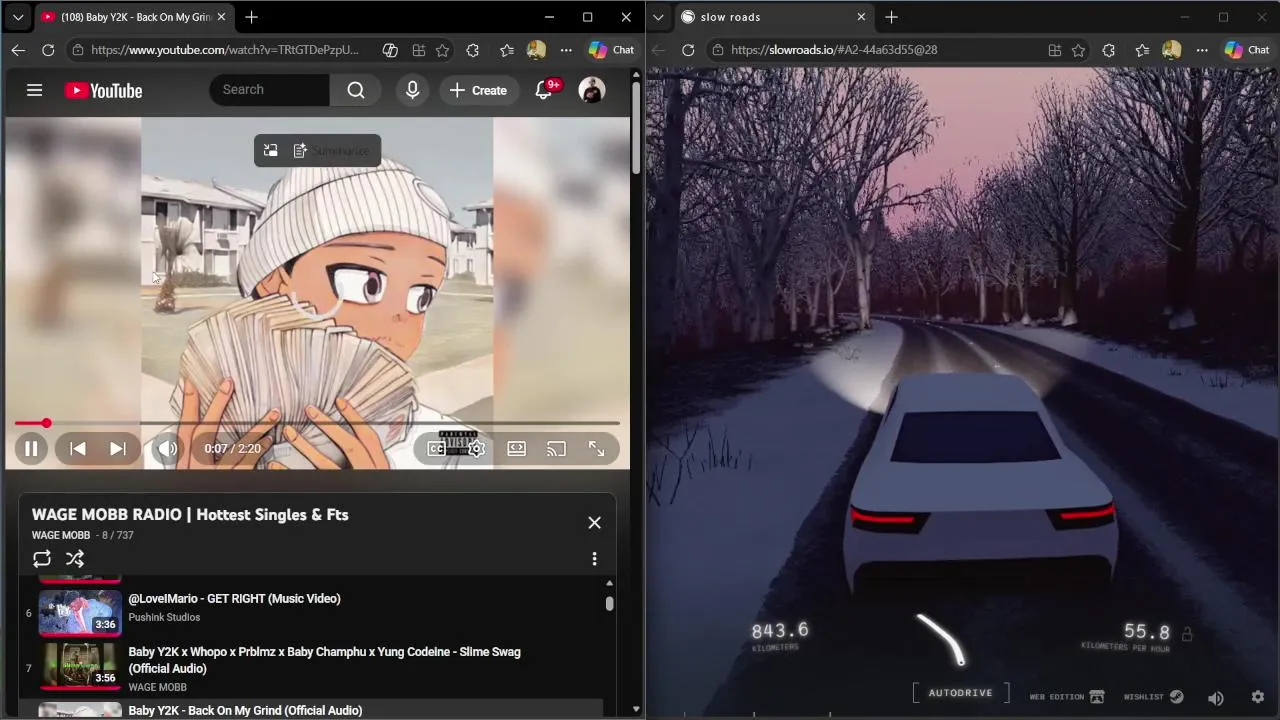Open the Steam WISHLIST link
Viewport: 1280px width, 720px height.
[1153, 697]
